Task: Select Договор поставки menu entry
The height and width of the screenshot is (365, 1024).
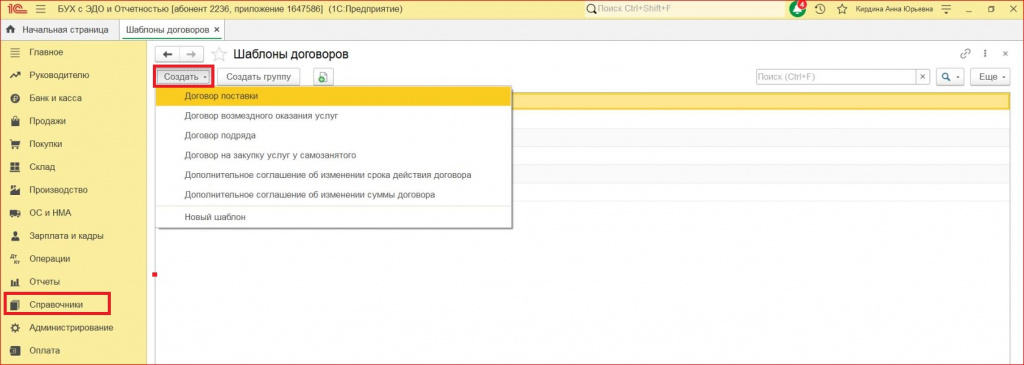Action: (333, 96)
